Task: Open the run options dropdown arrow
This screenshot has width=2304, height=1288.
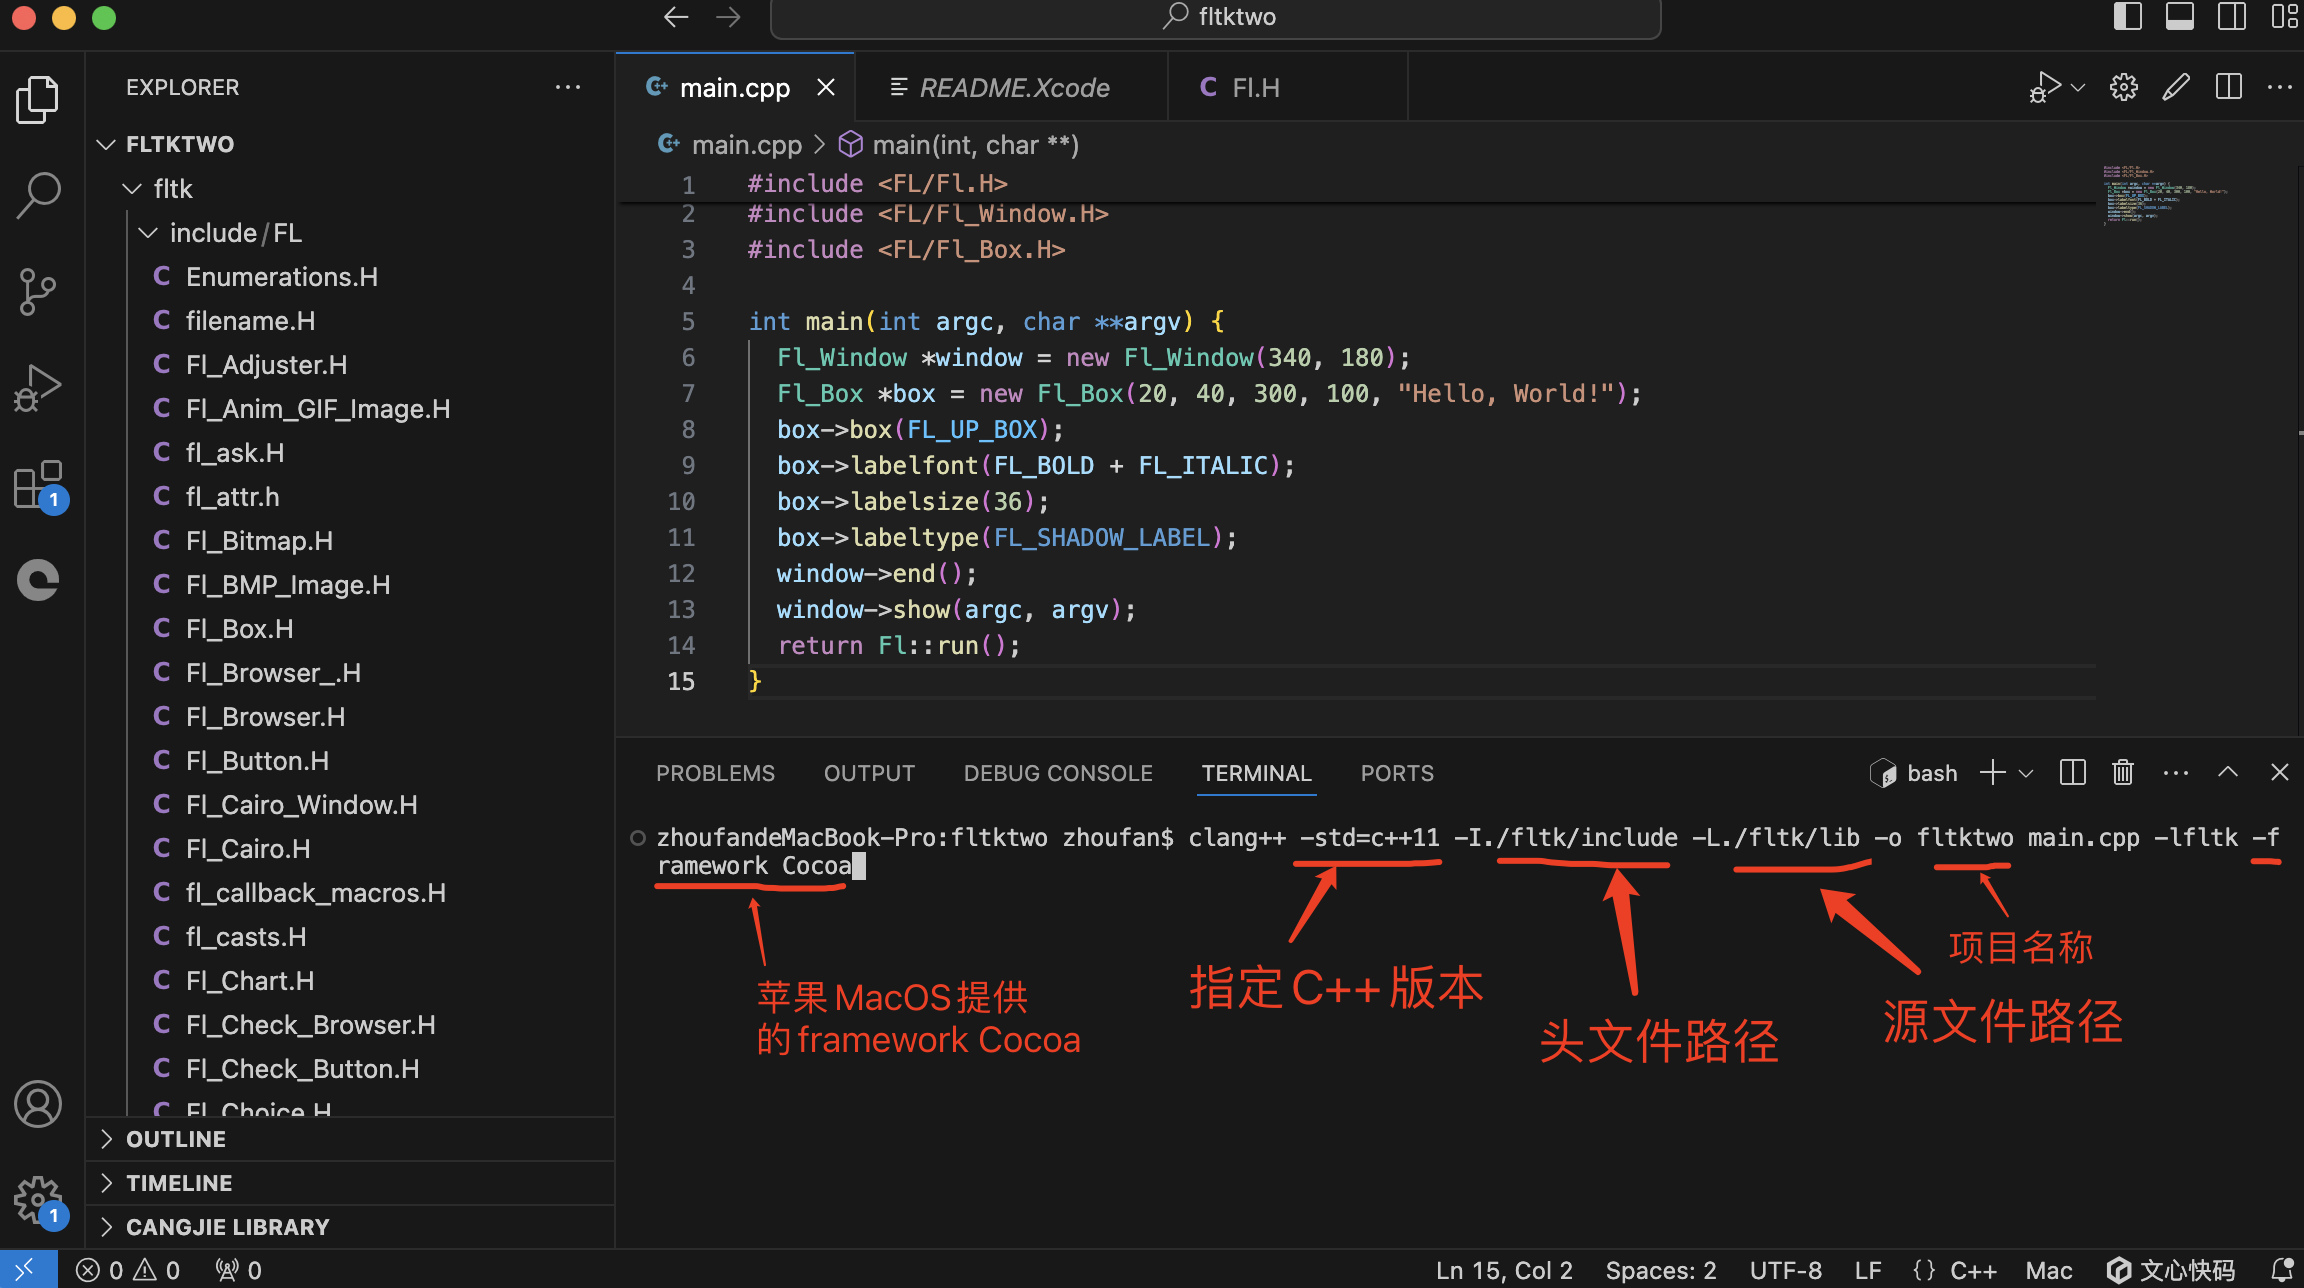Action: [2078, 87]
